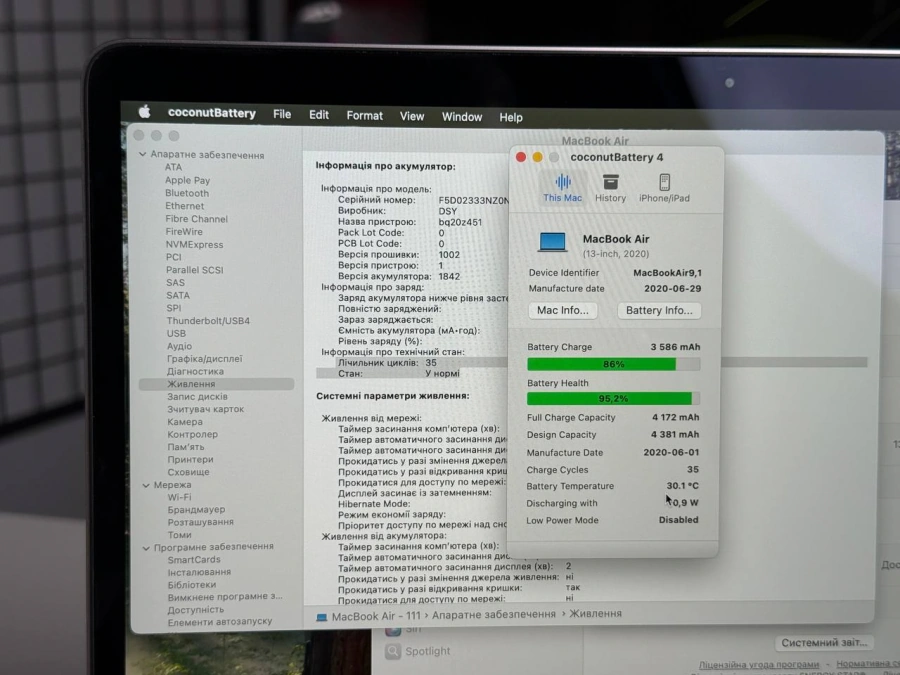900x675 pixels.
Task: Click the green Battery Health 95,2% bar
Action: [x=612, y=398]
